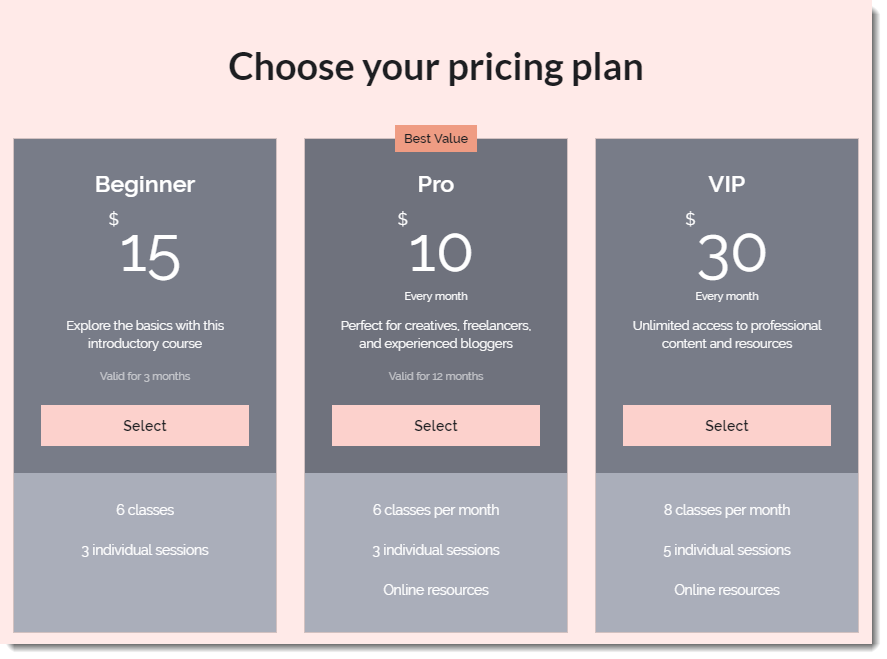Click 'Valid for 12 months' text
The height and width of the screenshot is (659, 887).
coord(435,376)
